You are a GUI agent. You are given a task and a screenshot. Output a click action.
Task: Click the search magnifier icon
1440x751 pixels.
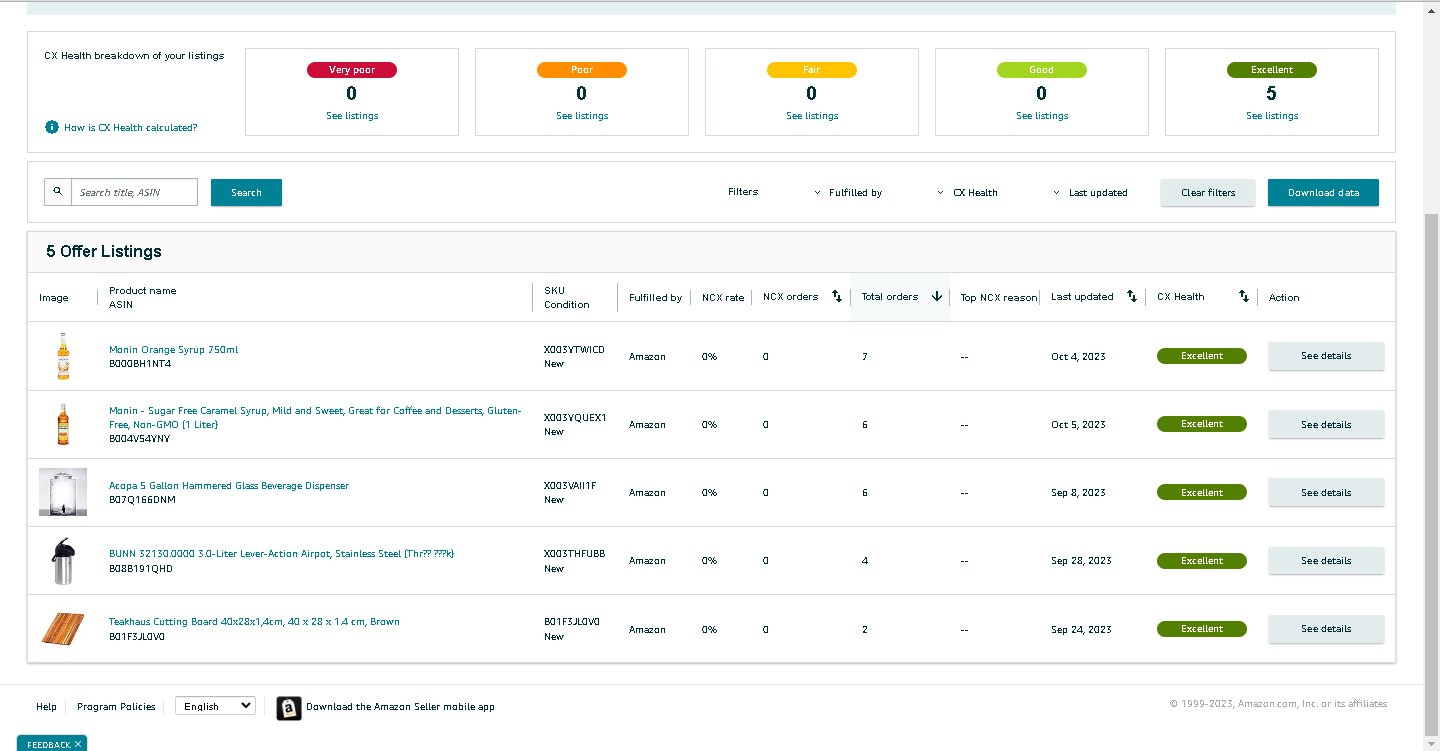(57, 192)
